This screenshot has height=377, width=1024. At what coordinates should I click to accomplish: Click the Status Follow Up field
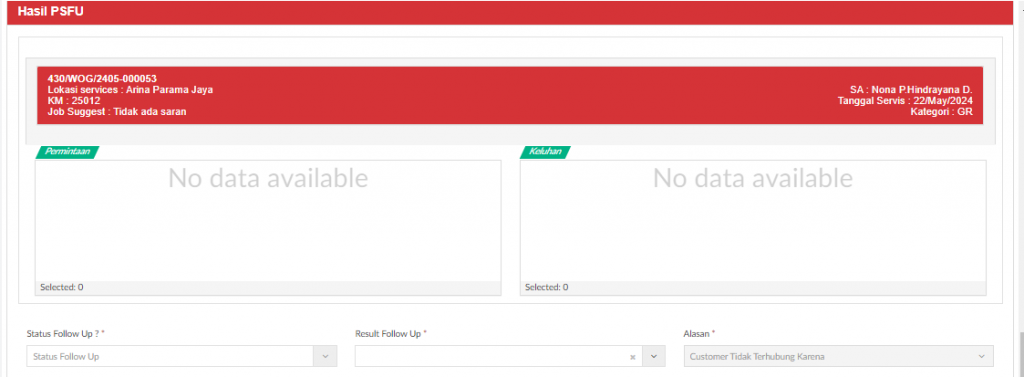click(x=182, y=357)
